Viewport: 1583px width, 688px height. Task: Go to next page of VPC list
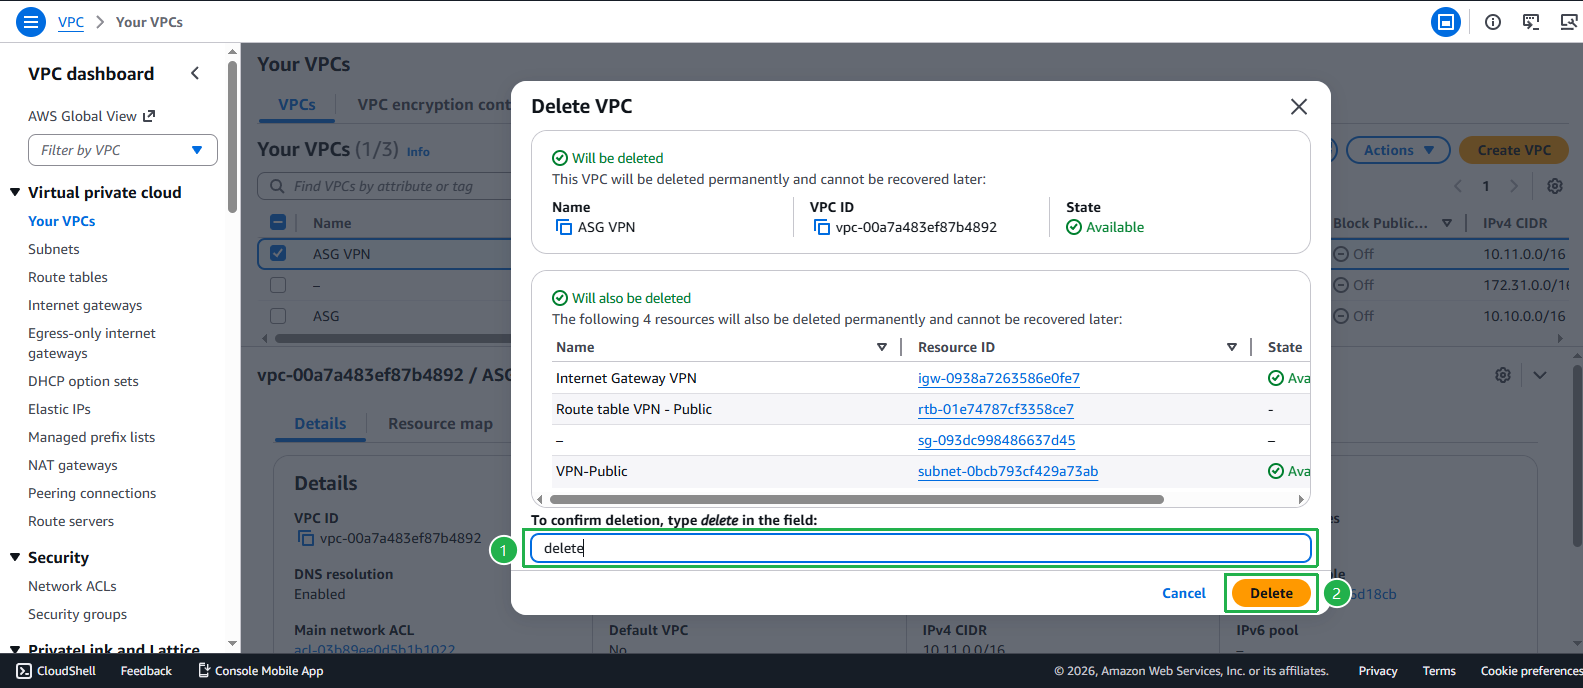click(x=1514, y=186)
